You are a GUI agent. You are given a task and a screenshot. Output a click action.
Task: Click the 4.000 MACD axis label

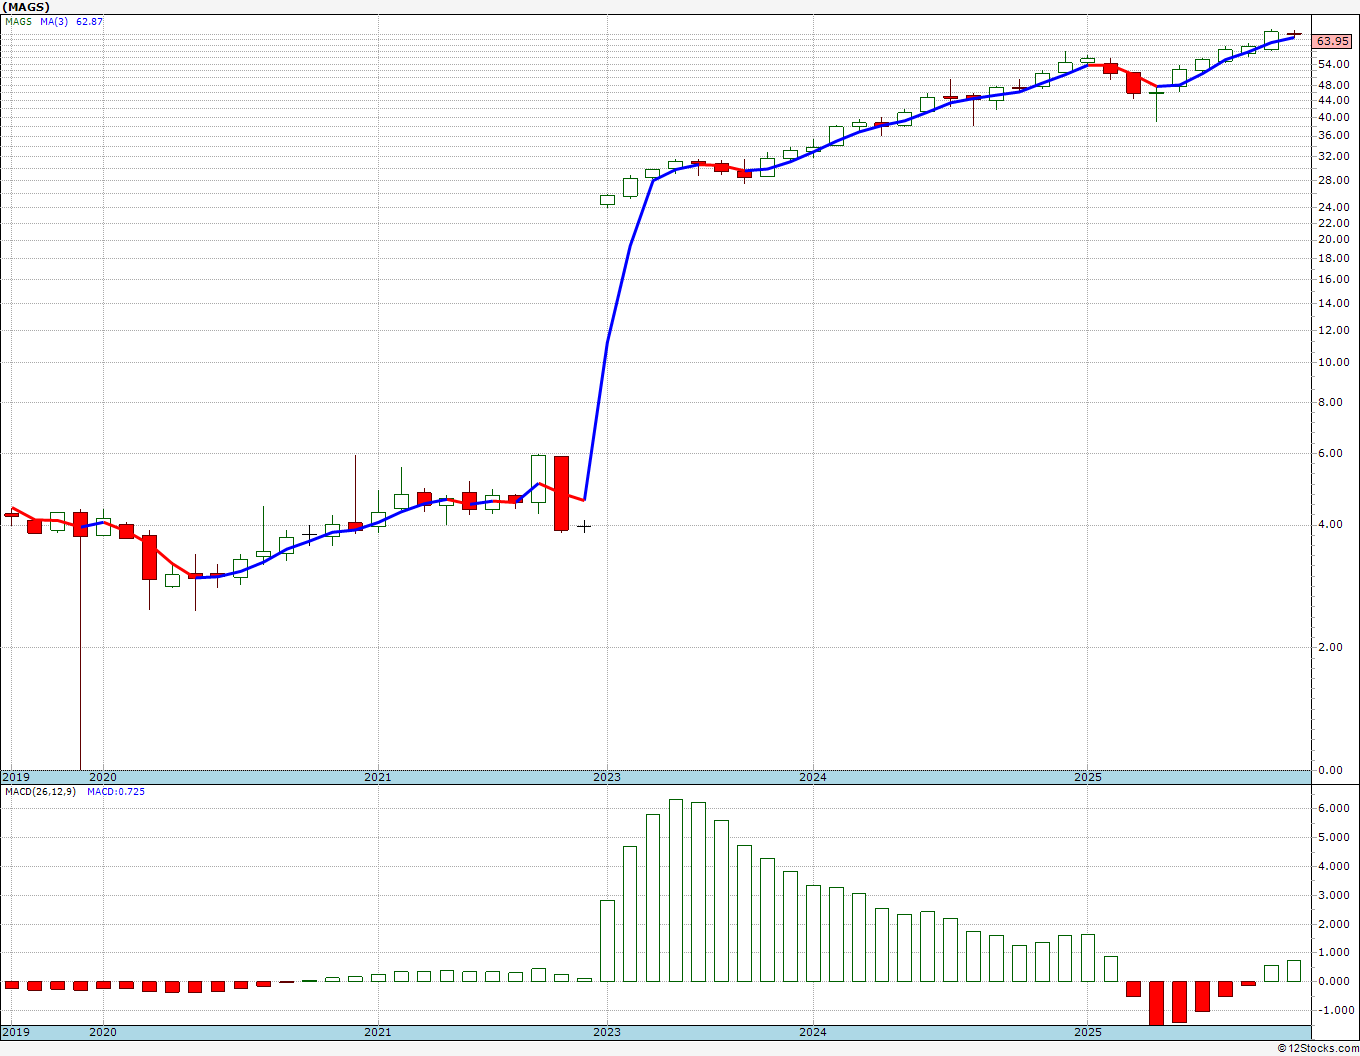(1336, 866)
